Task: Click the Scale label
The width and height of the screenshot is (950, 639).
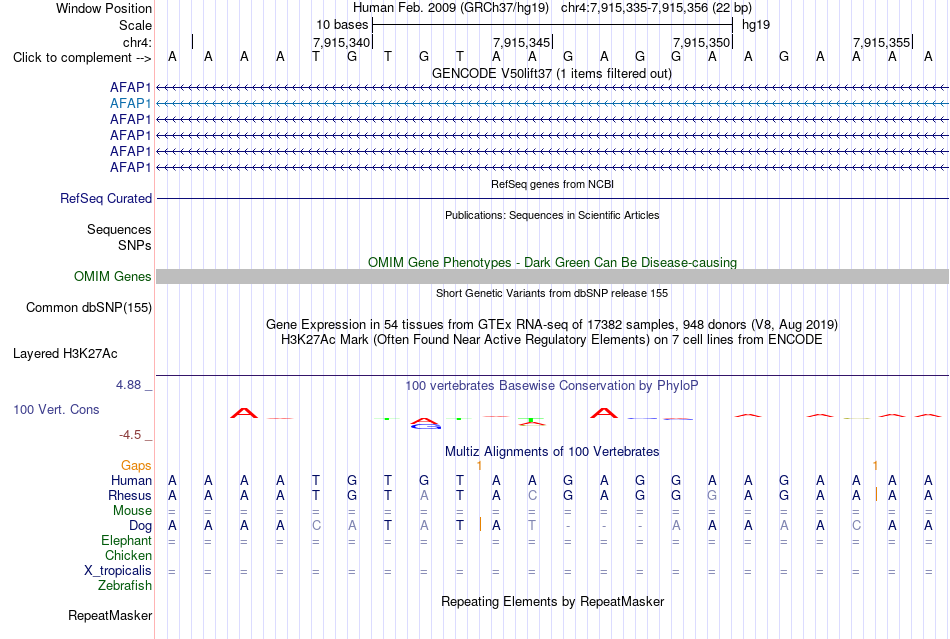Action: pos(135,25)
